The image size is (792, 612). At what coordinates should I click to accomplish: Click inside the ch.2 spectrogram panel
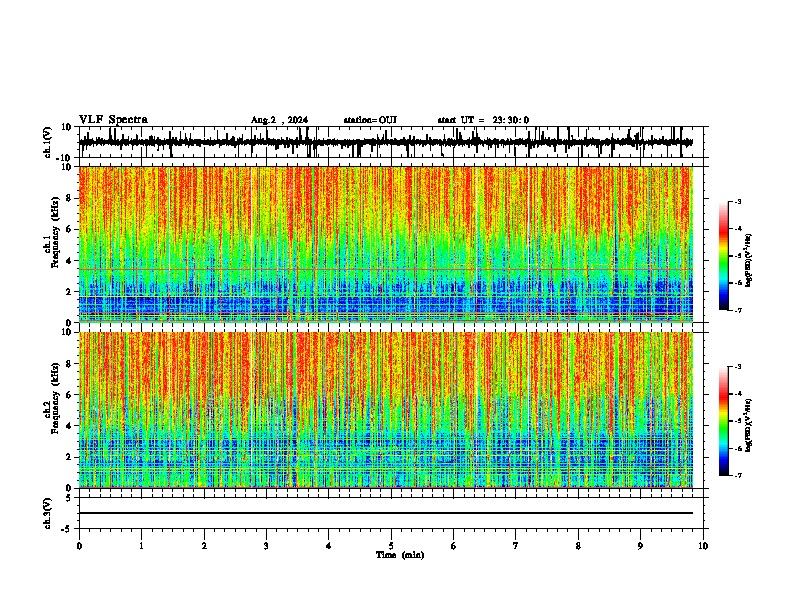(386, 410)
